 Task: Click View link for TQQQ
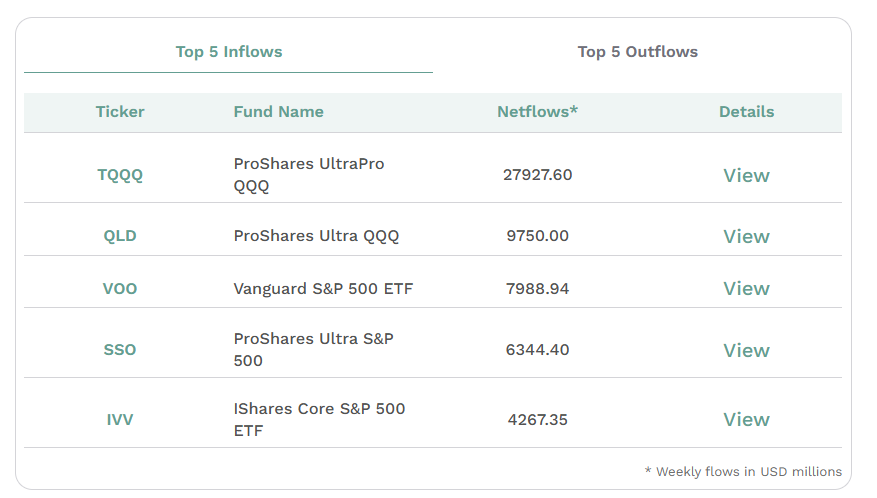pyautogui.click(x=746, y=175)
